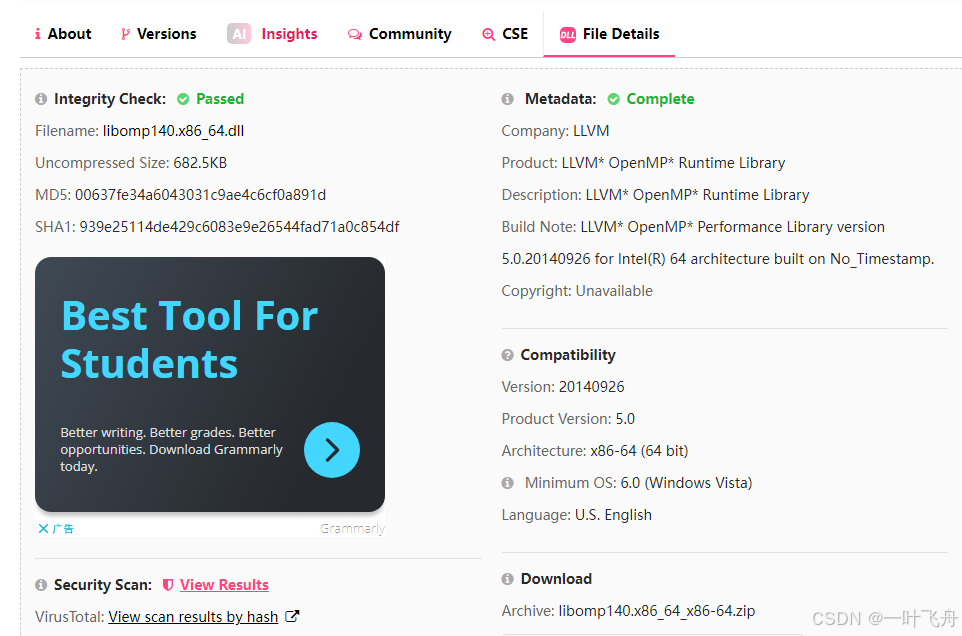962x636 pixels.
Task: Open the View Results security link
Action: (224, 585)
